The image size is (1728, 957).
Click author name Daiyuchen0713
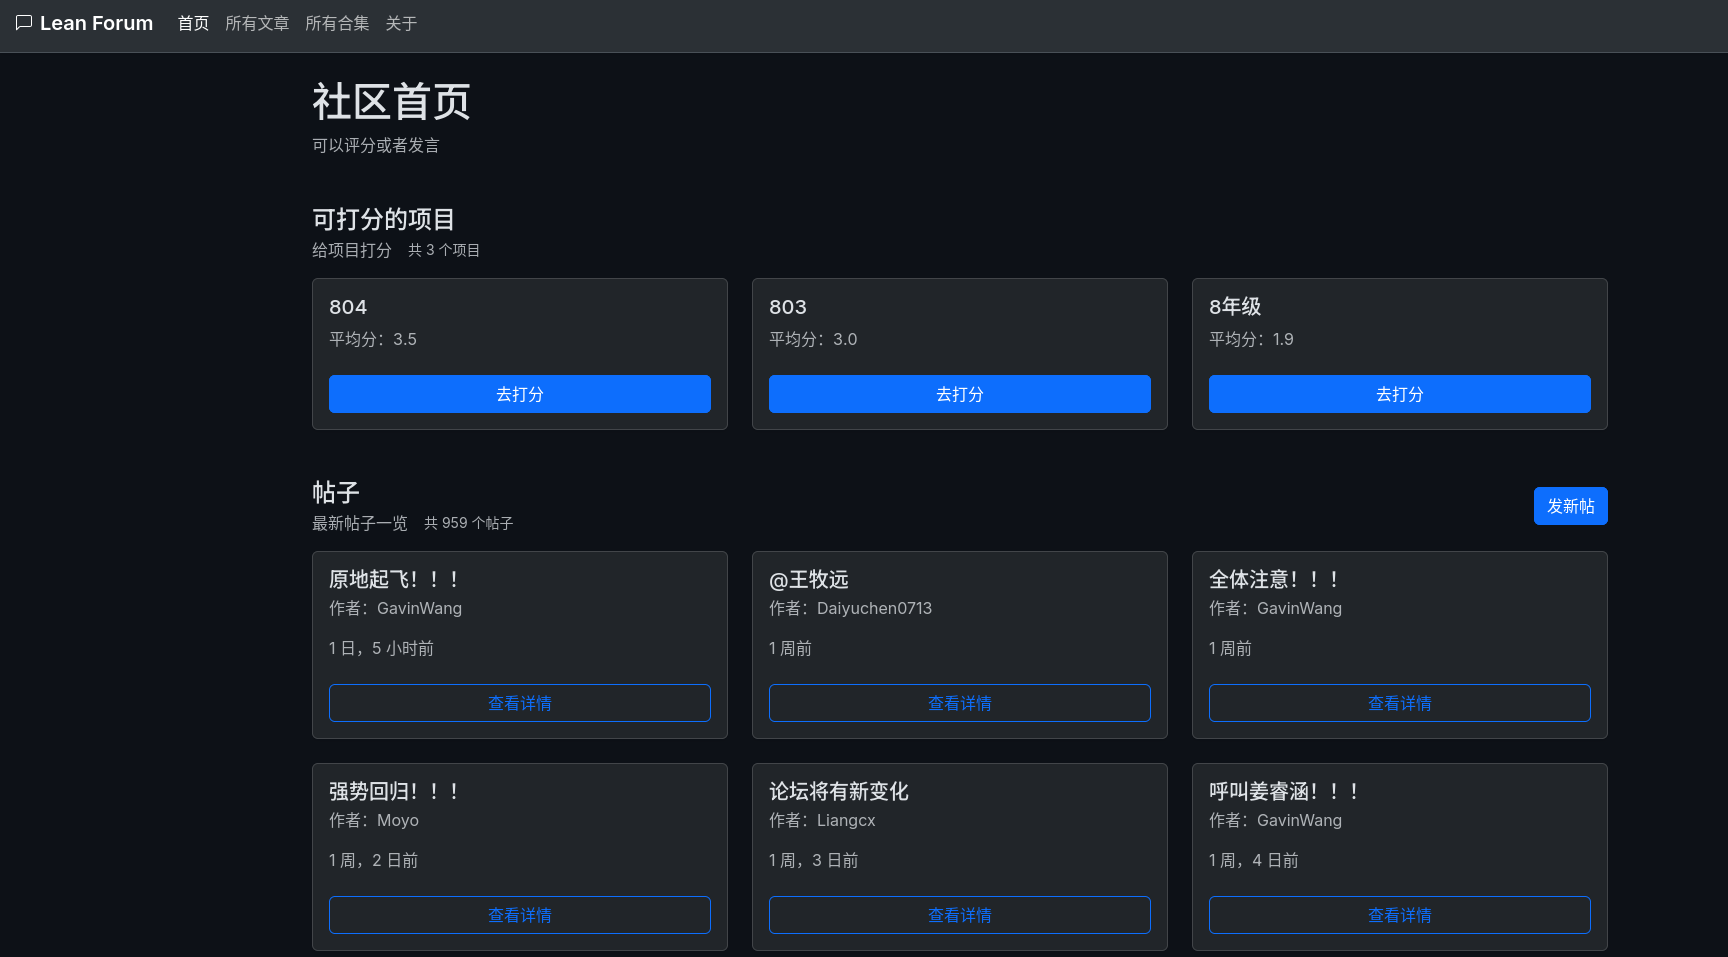tap(874, 608)
